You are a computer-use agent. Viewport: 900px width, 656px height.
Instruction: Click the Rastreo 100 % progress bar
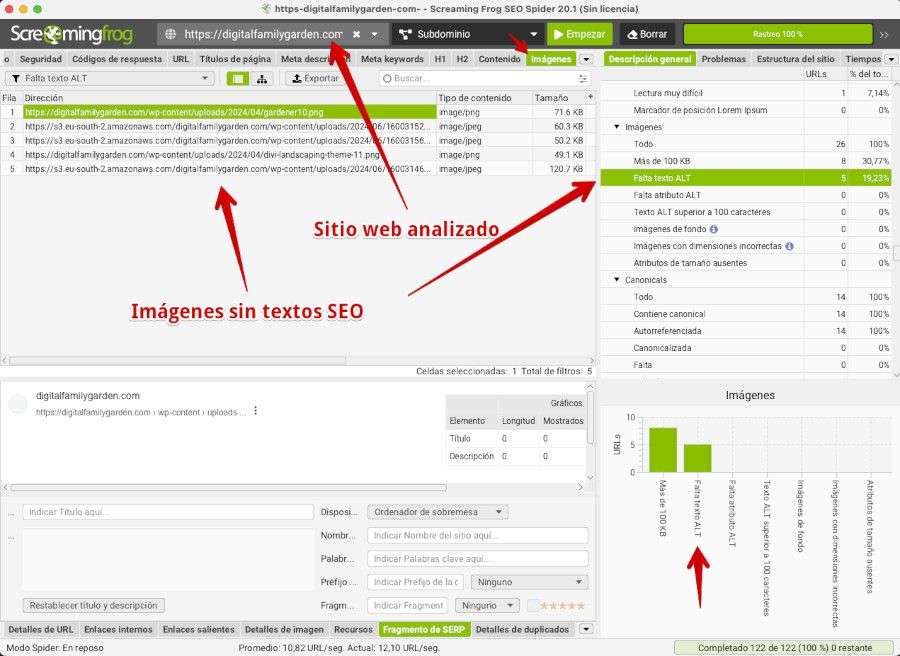click(777, 34)
